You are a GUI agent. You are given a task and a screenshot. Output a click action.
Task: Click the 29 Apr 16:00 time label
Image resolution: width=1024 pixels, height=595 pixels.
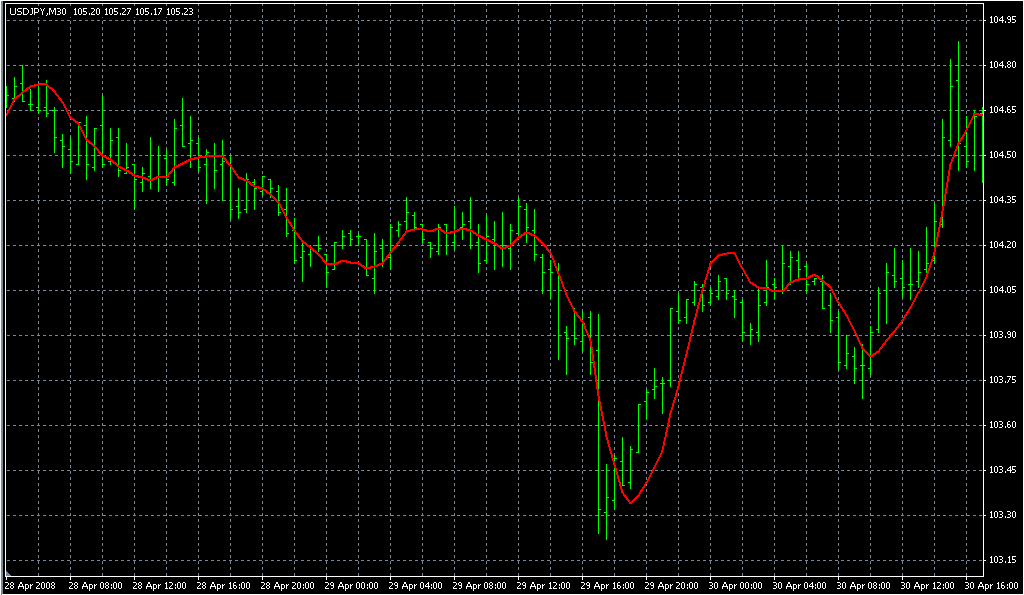608,585
